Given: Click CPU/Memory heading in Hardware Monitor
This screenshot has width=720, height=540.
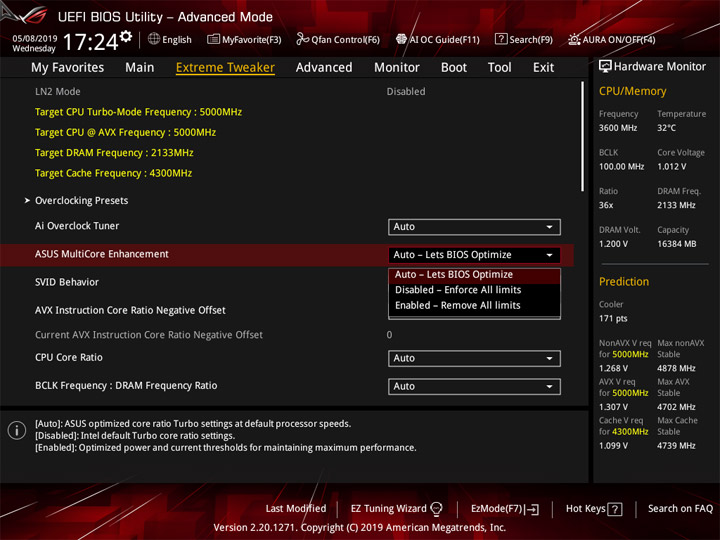Looking at the screenshot, I should coord(632,91).
